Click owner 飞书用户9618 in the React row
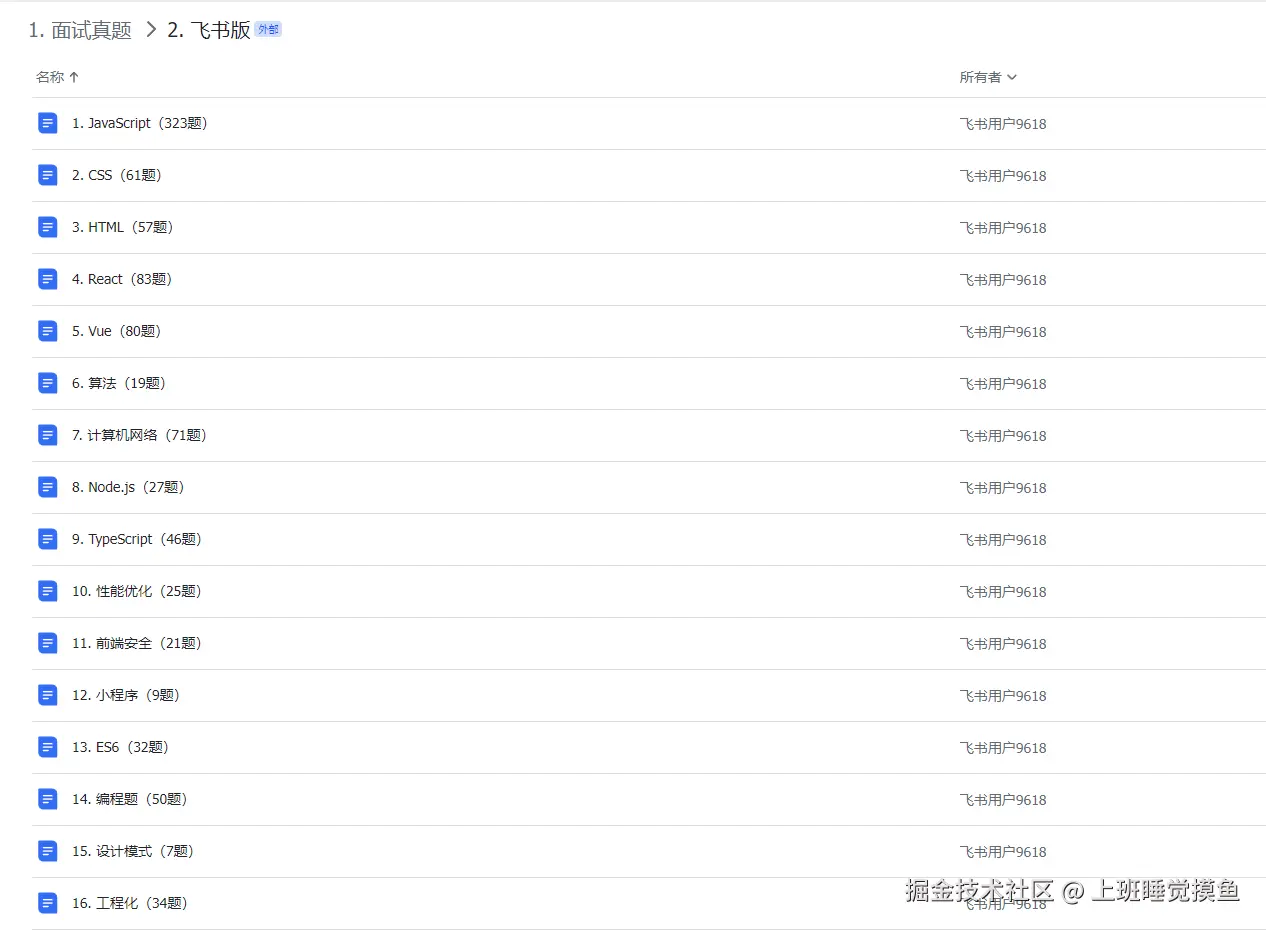This screenshot has height=930, width=1266. point(1003,280)
